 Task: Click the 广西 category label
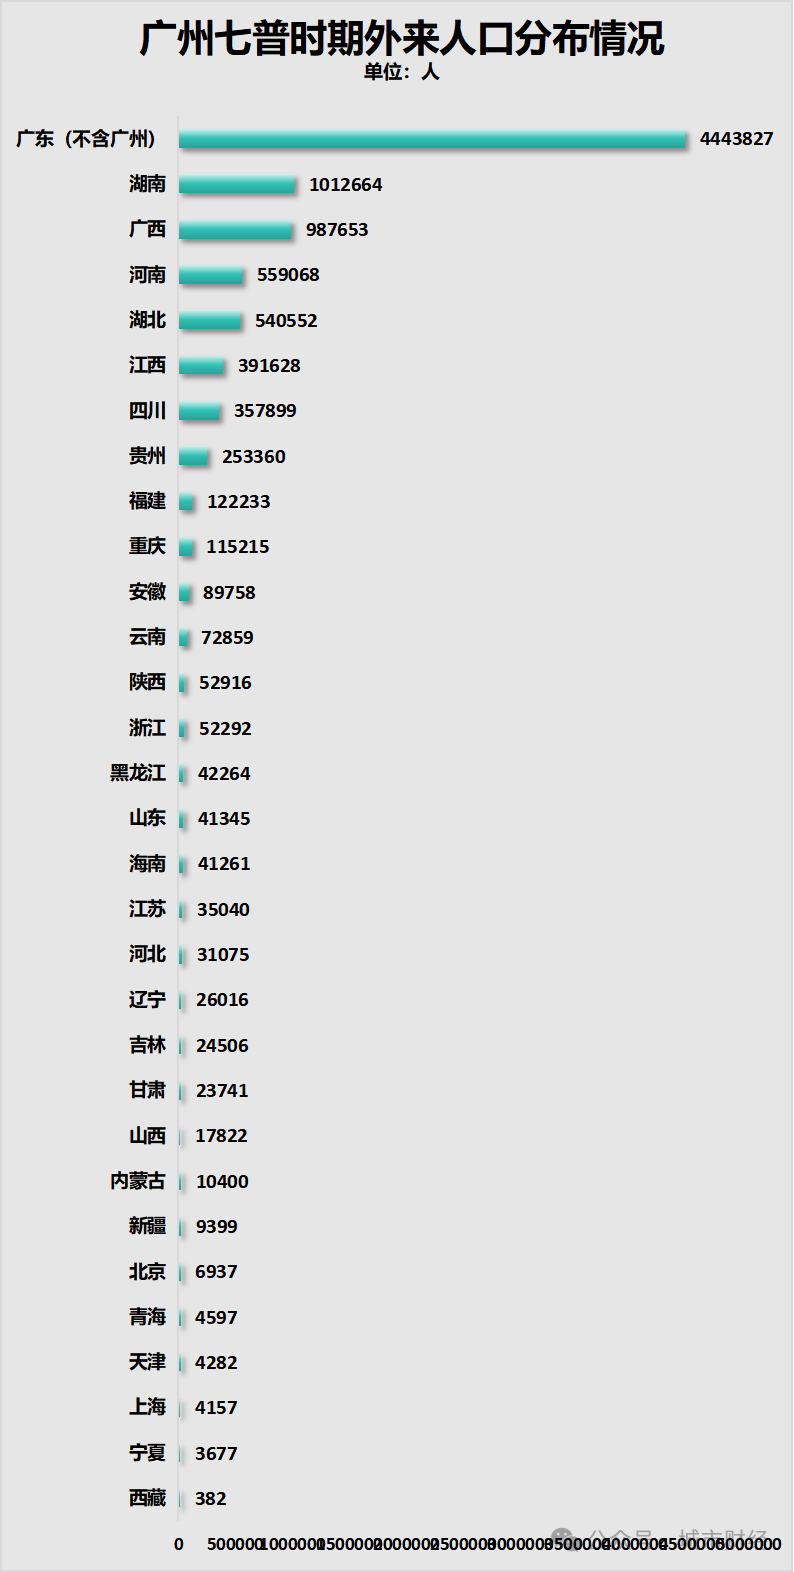(147, 229)
